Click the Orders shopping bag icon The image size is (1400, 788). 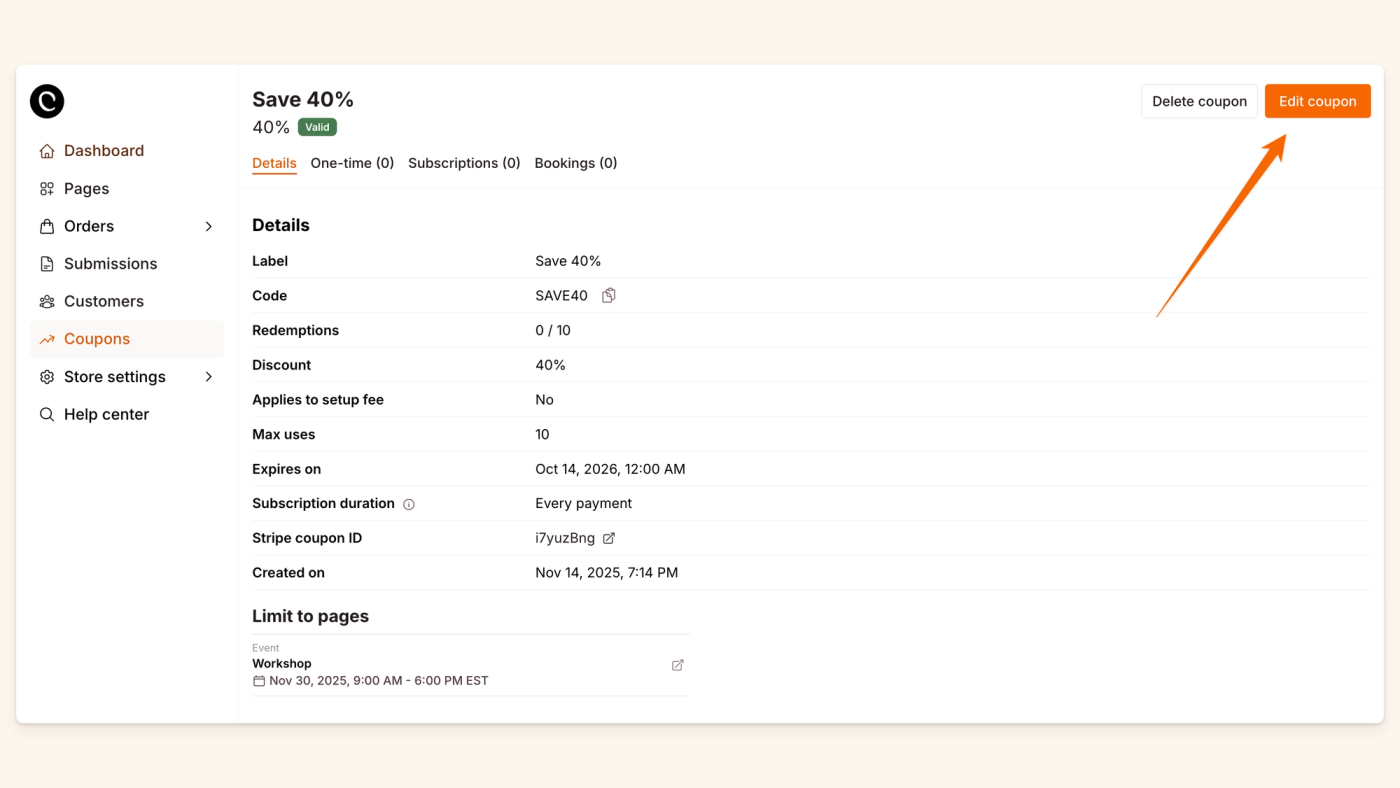[47, 227]
